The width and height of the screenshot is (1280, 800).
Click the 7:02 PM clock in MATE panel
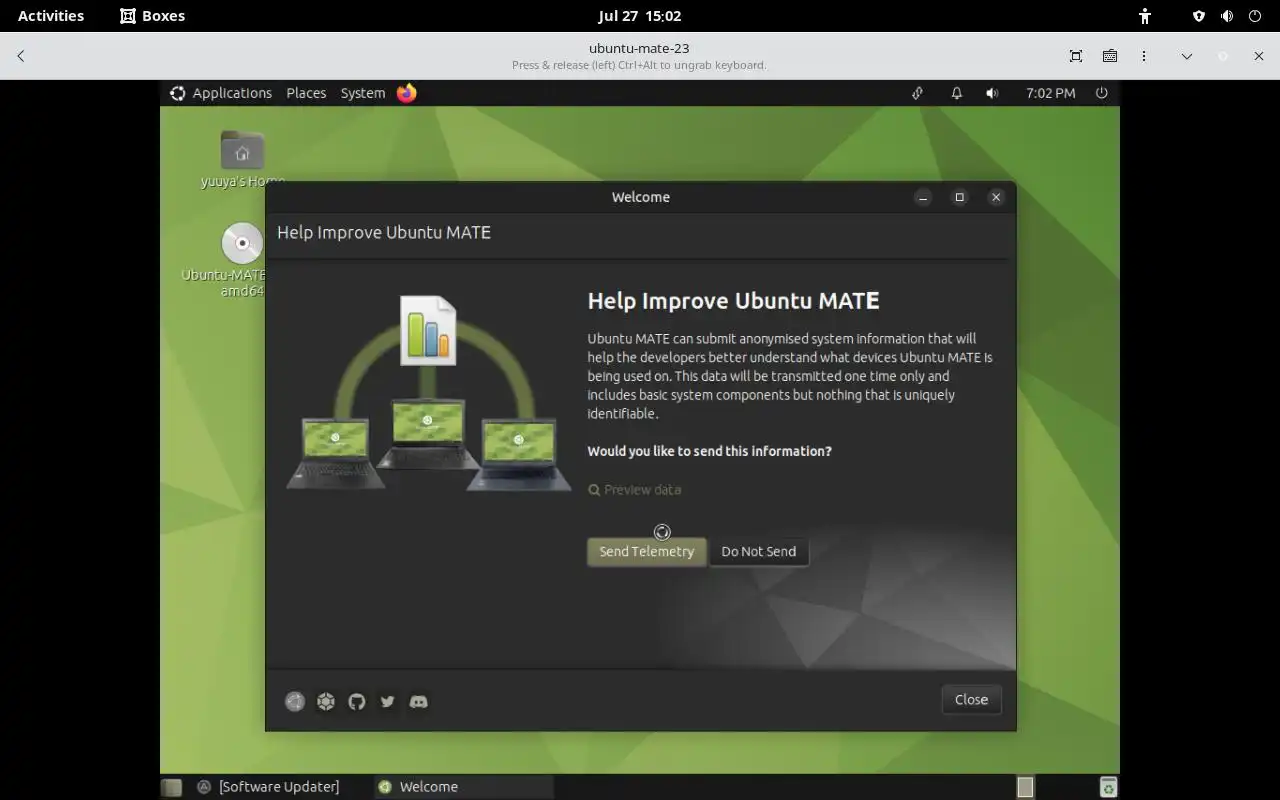[1051, 93]
